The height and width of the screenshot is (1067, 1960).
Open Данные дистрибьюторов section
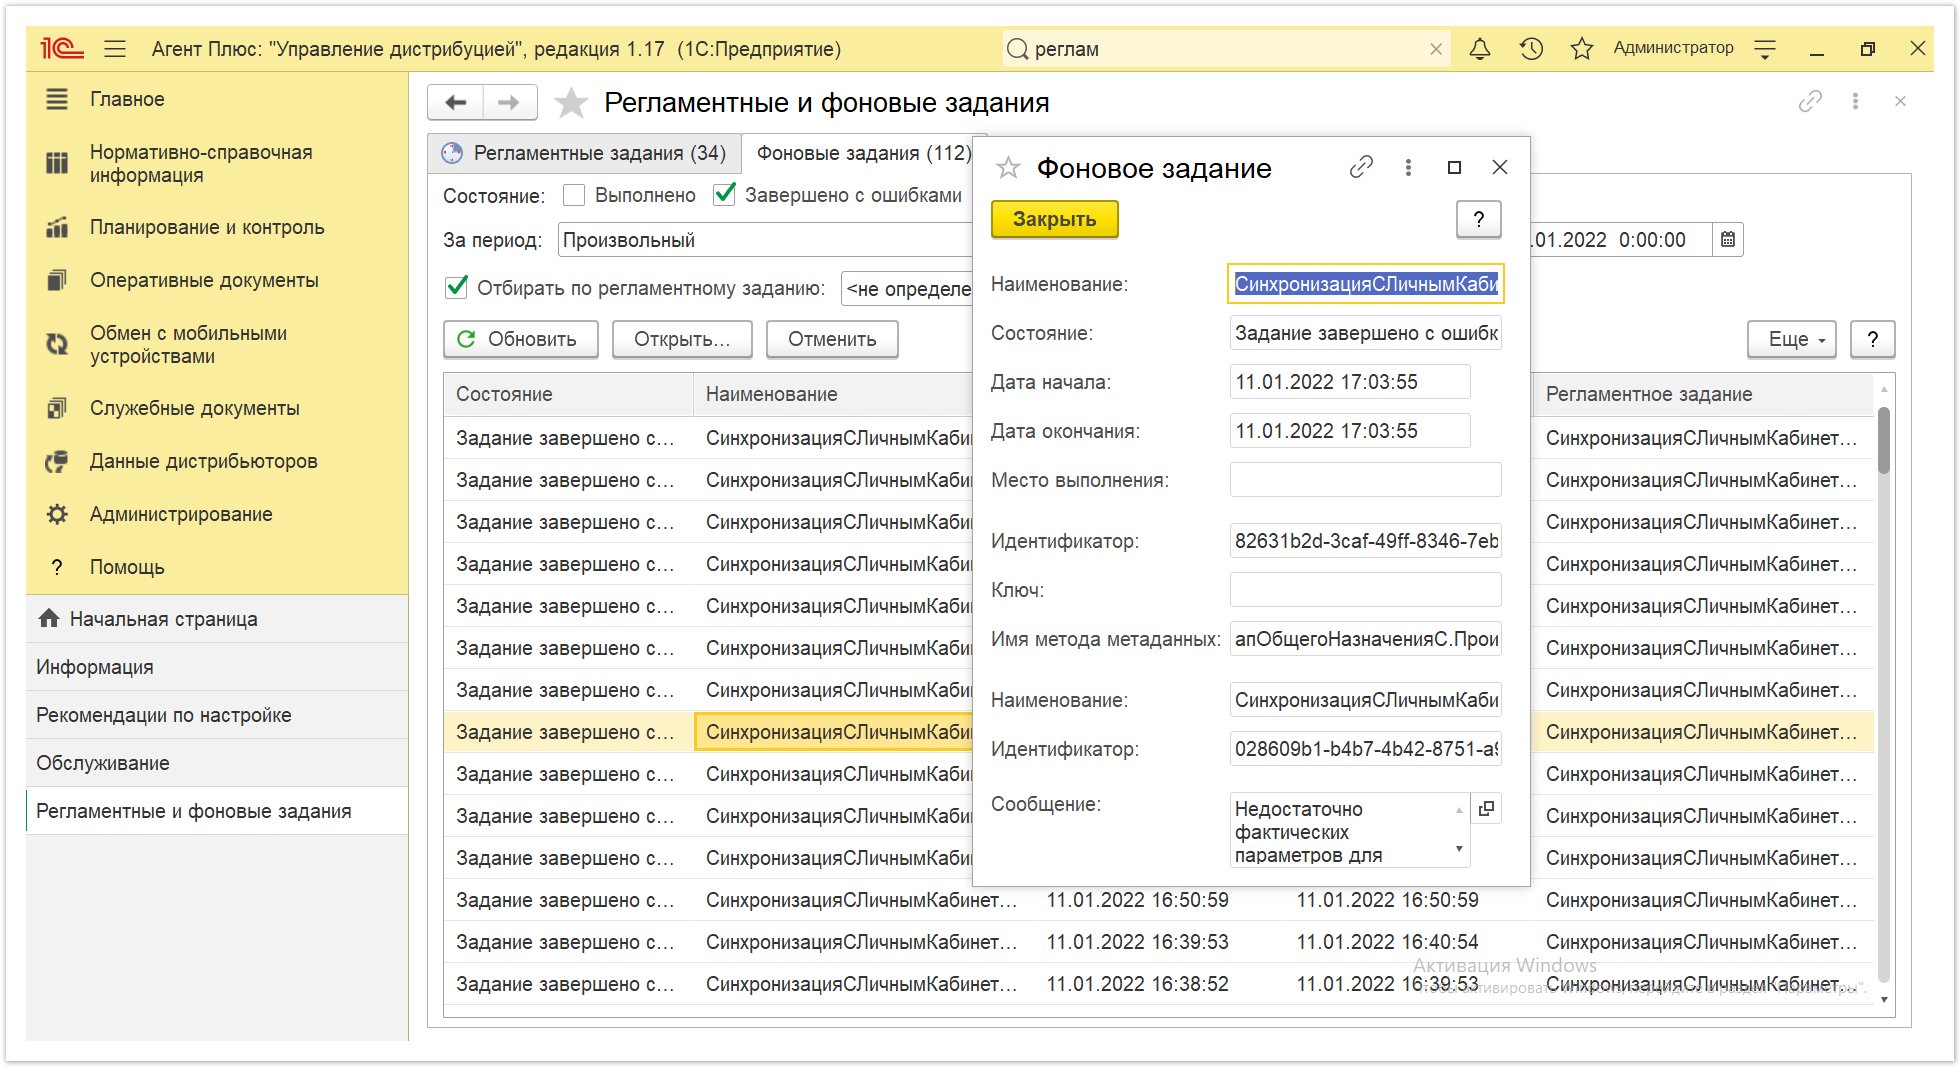pyautogui.click(x=217, y=461)
